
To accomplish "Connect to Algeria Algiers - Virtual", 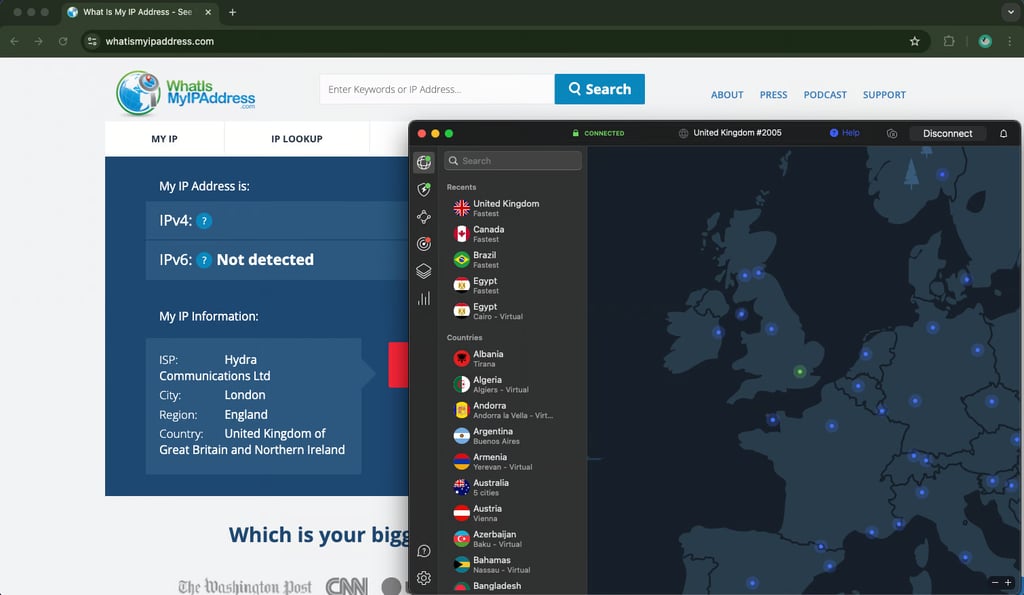I will [513, 384].
